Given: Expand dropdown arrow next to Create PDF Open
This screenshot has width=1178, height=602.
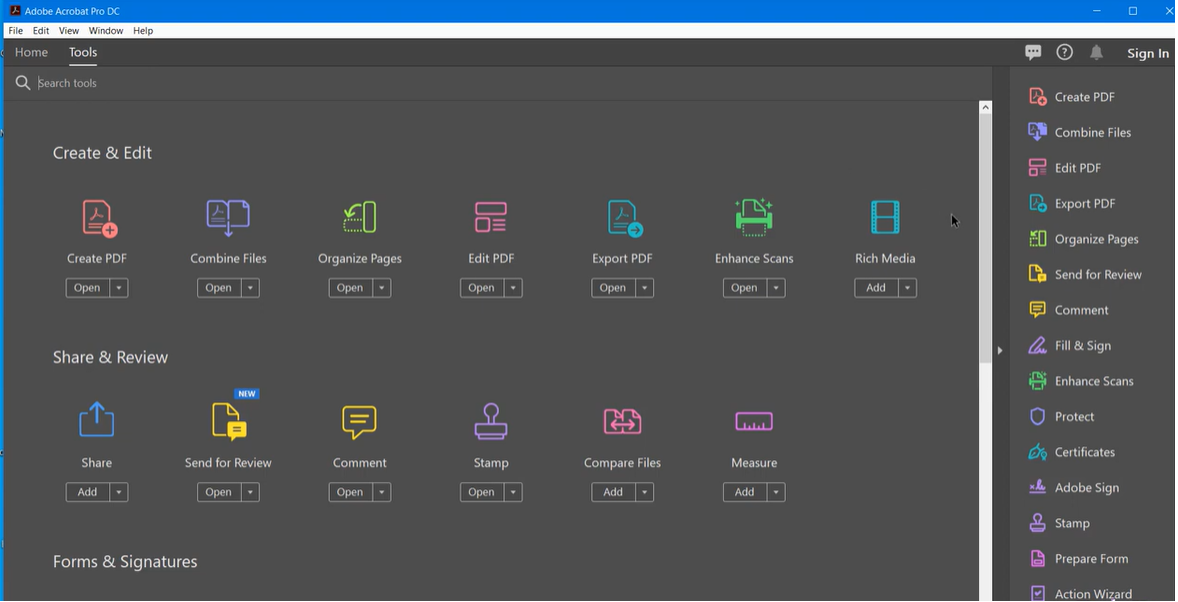Looking at the screenshot, I should pos(119,288).
